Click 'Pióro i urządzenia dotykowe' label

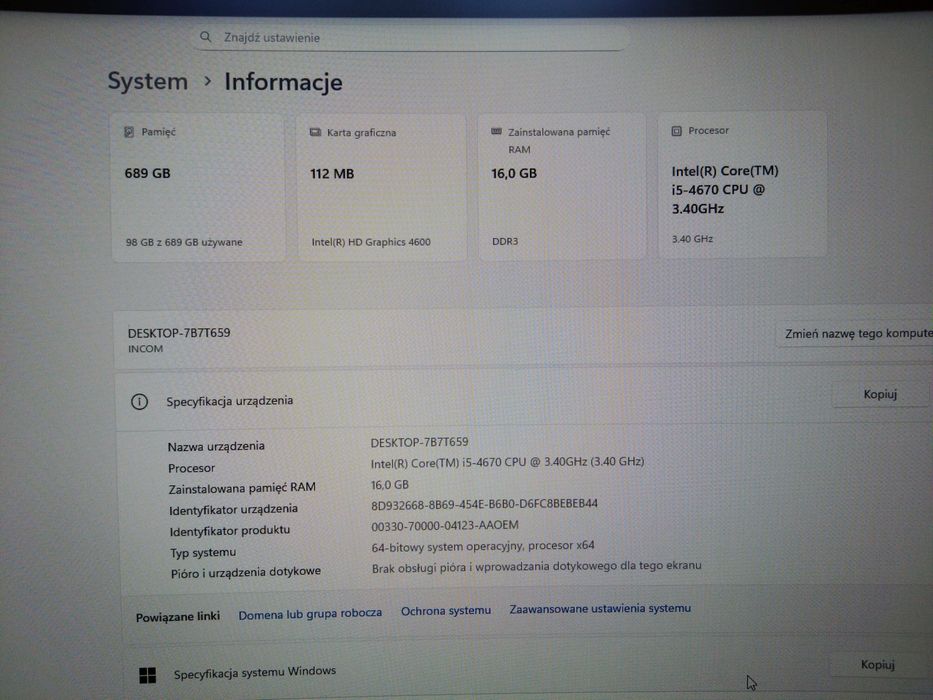246,573
